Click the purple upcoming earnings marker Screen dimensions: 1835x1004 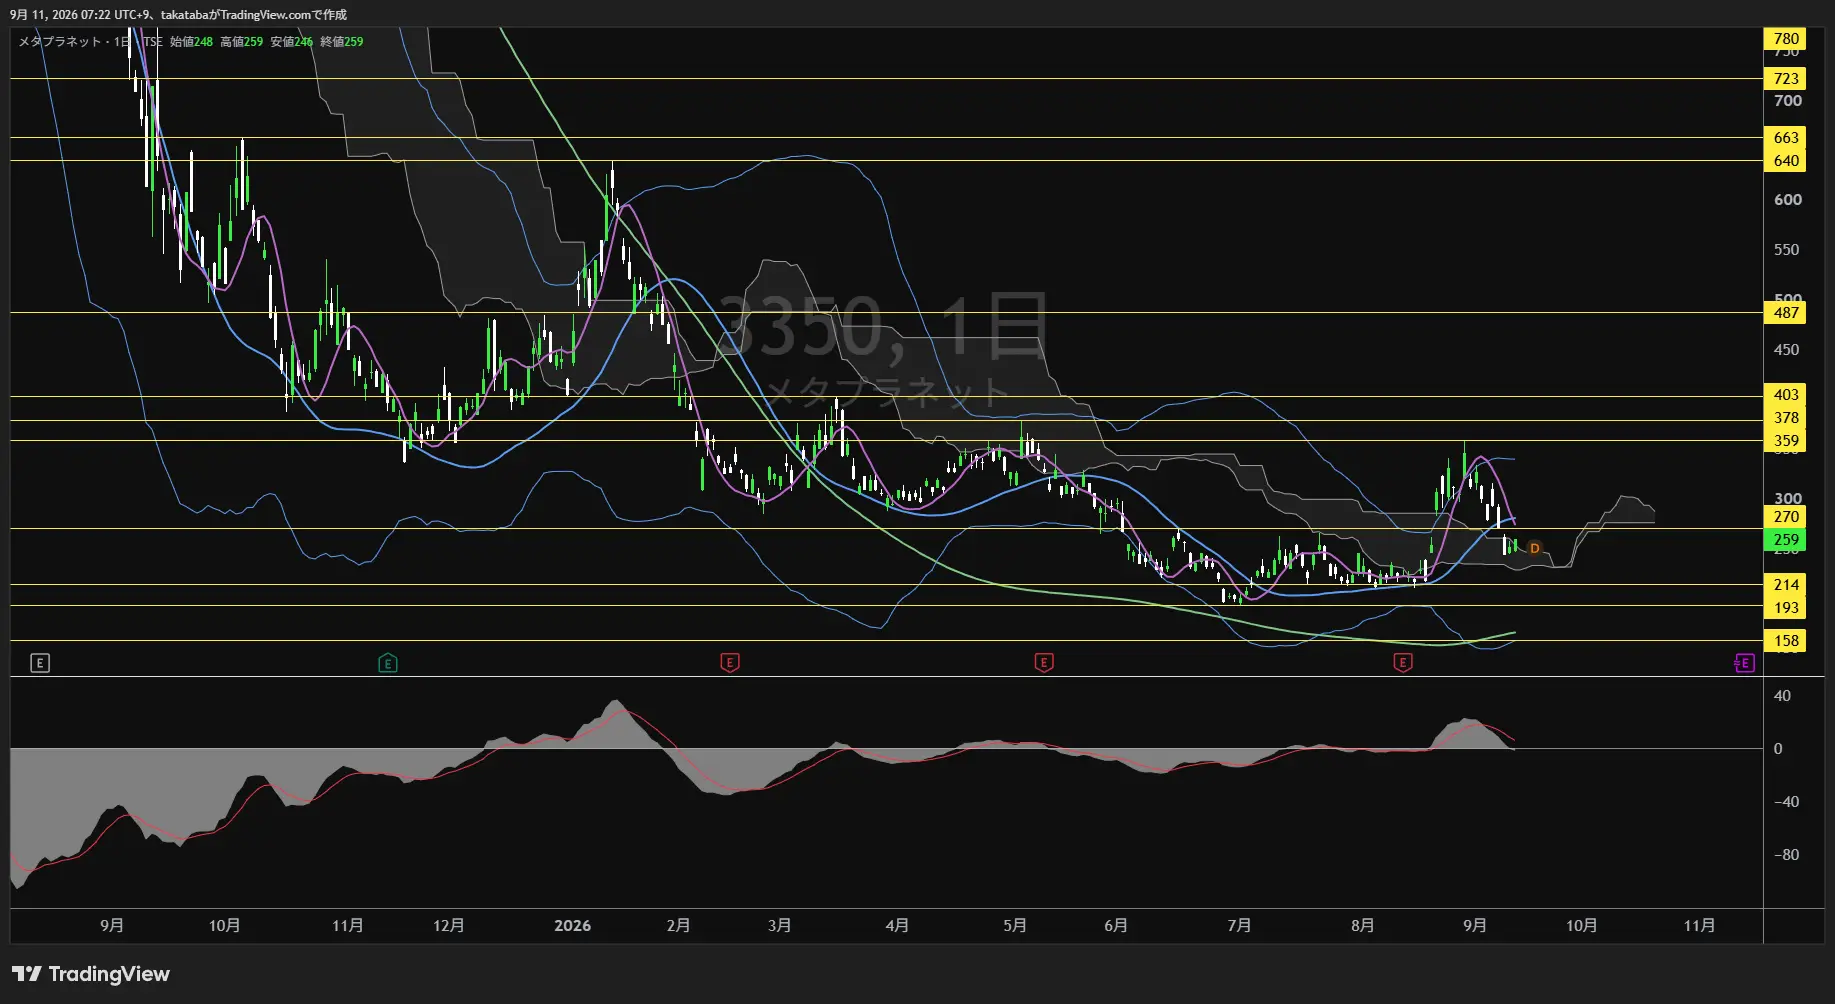1744,663
